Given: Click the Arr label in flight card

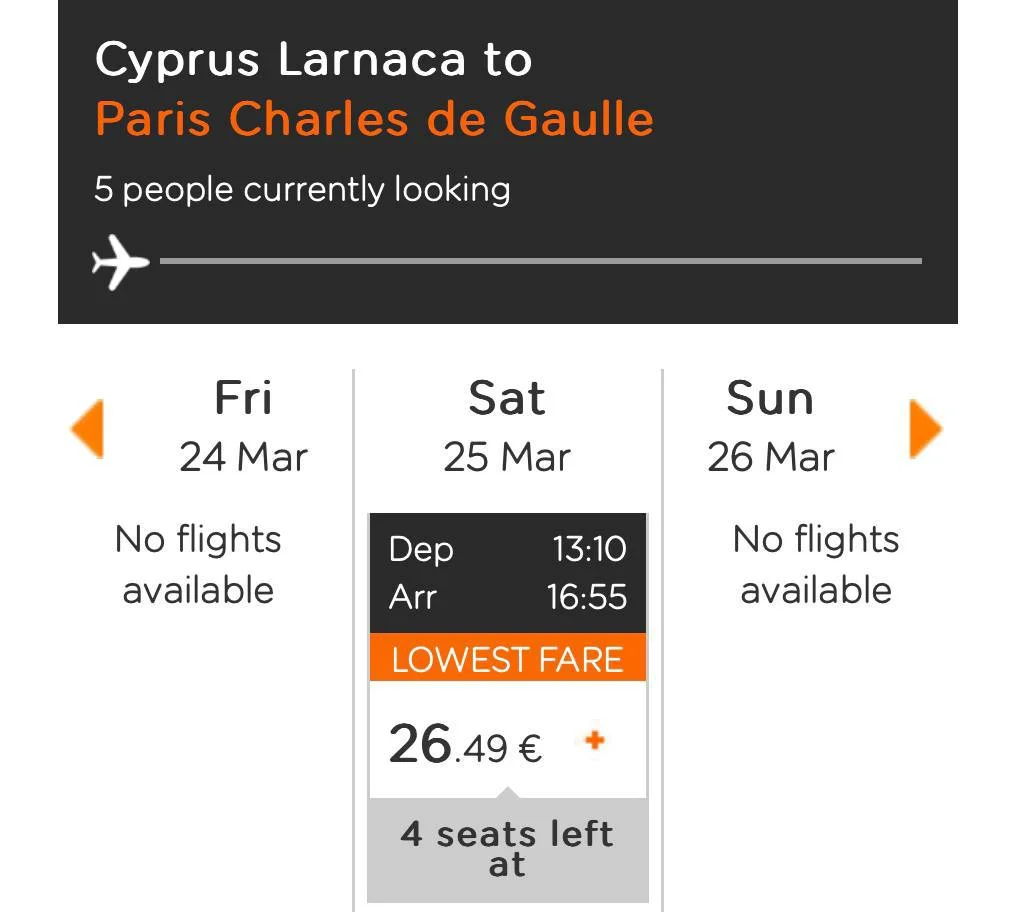Looking at the screenshot, I should pyautogui.click(x=413, y=598).
